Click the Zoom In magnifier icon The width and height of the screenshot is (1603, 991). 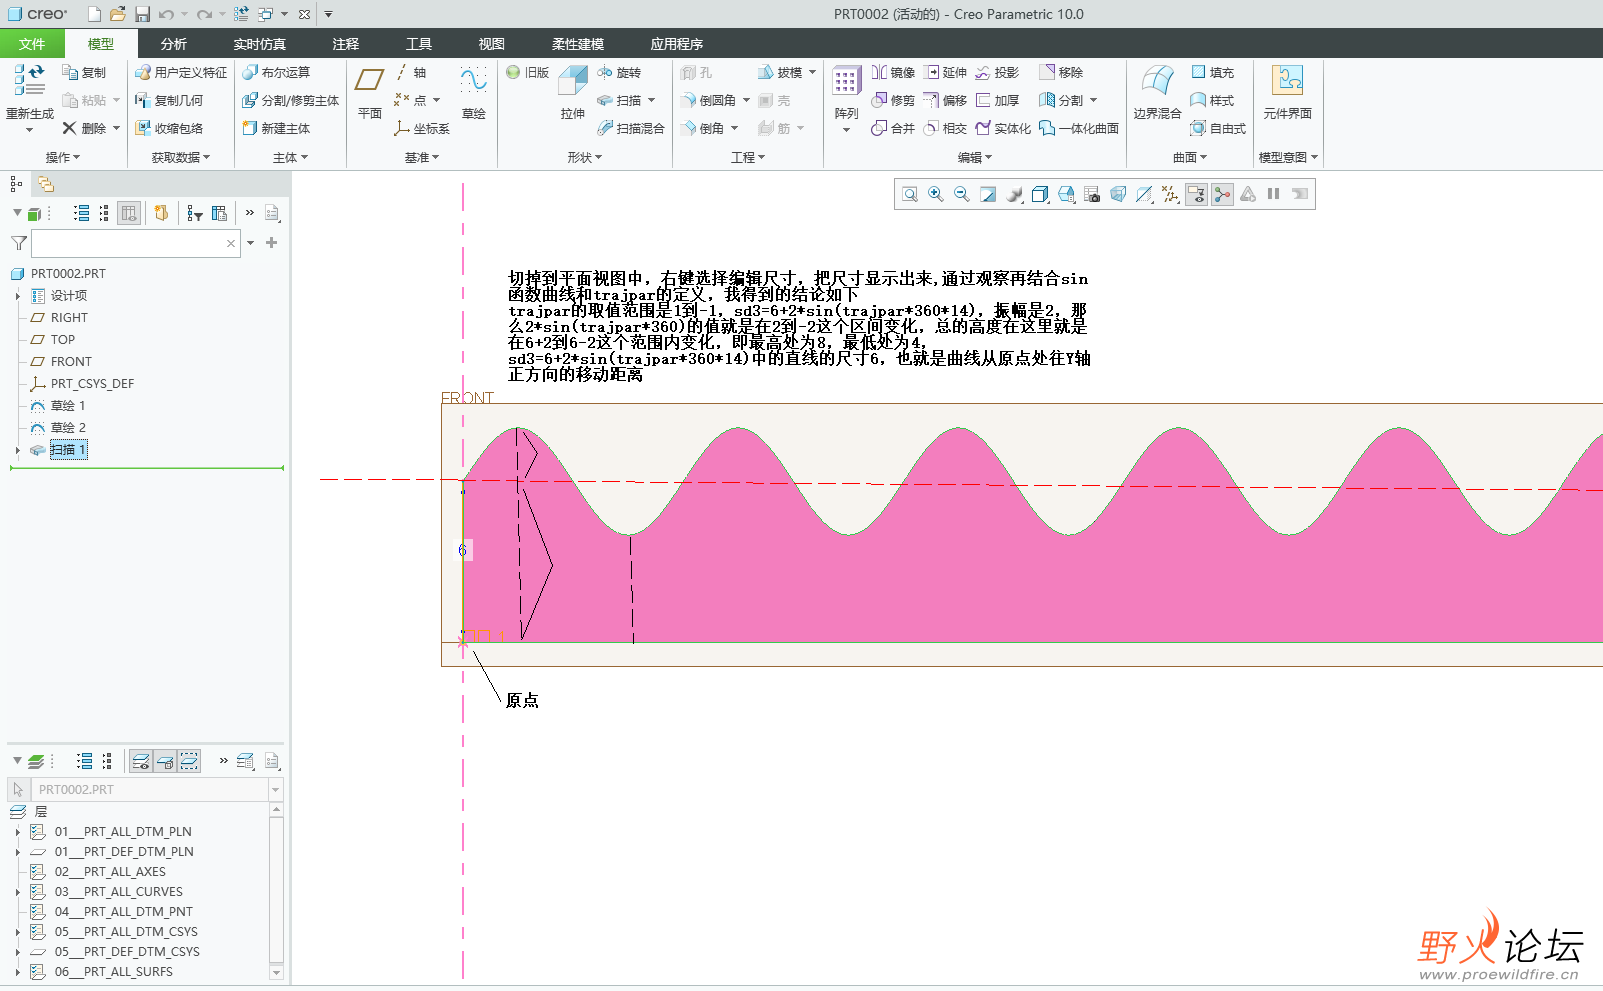pyautogui.click(x=936, y=194)
